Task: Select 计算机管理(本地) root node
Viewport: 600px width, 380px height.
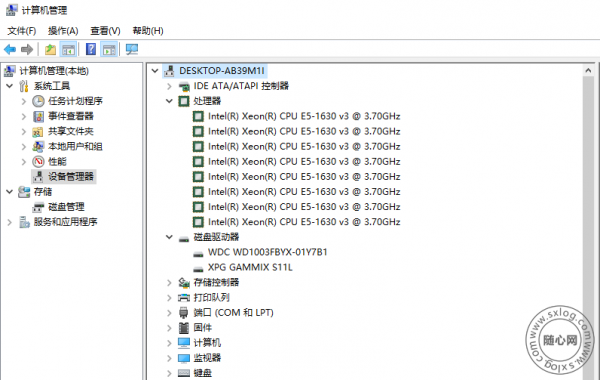Action: pos(54,71)
